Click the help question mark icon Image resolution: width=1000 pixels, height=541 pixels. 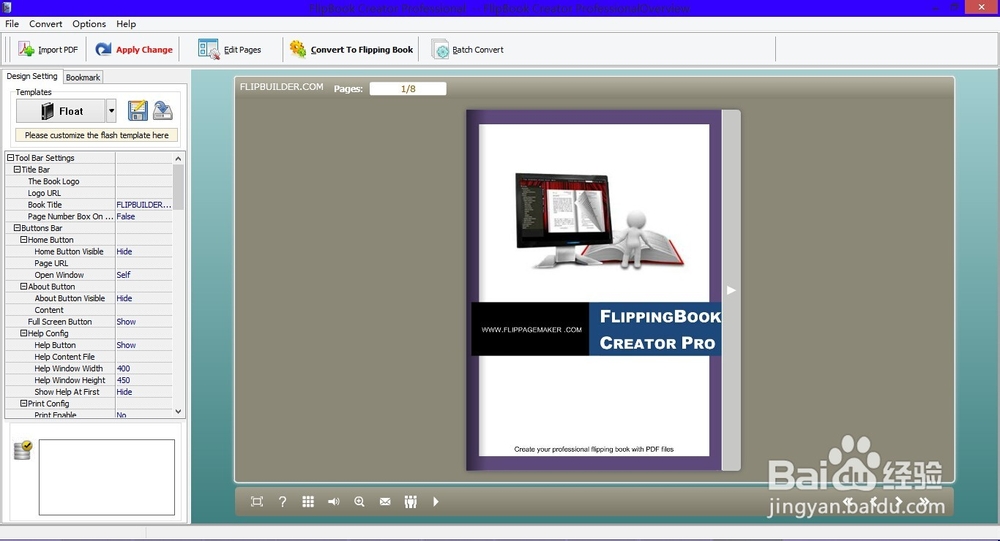pyautogui.click(x=283, y=501)
